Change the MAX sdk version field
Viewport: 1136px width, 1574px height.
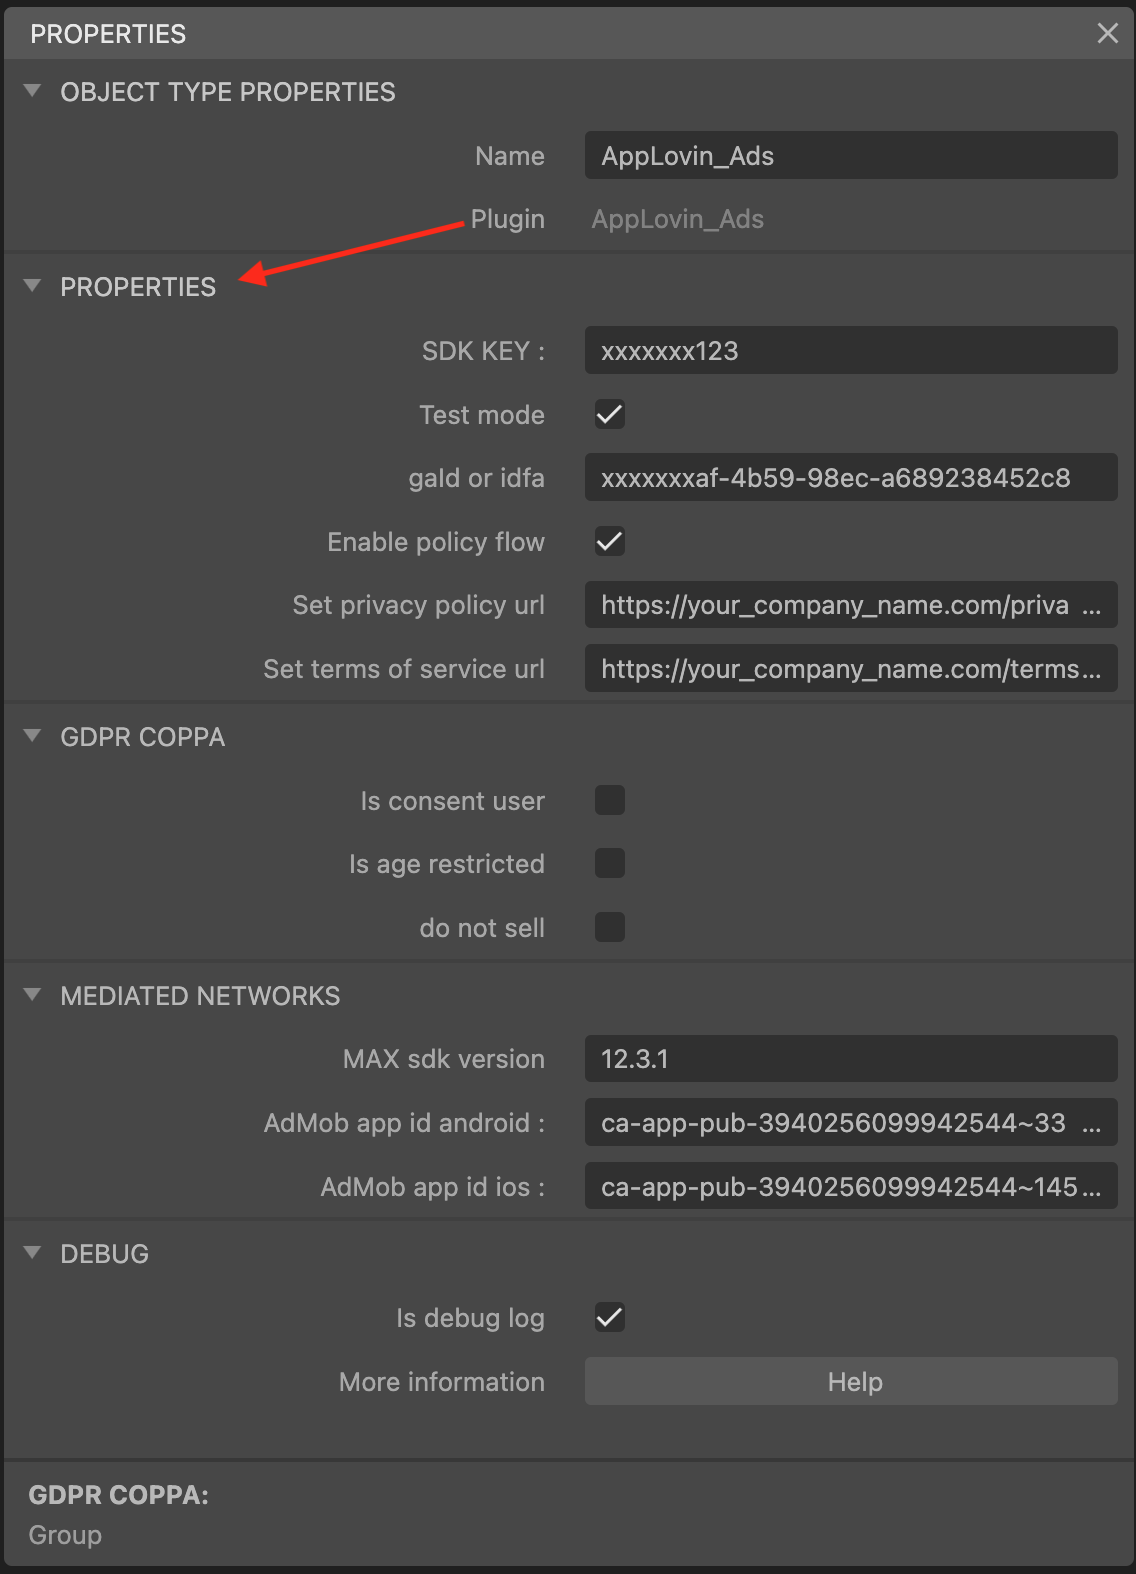(850, 1059)
